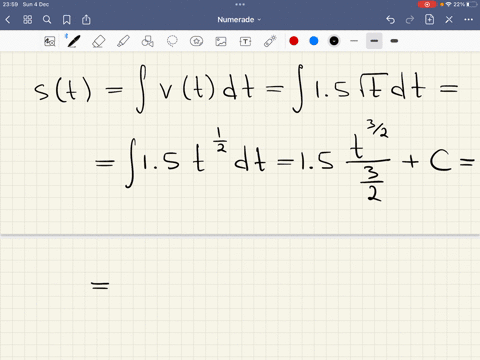Insert an image with the photo tool

coord(221,41)
